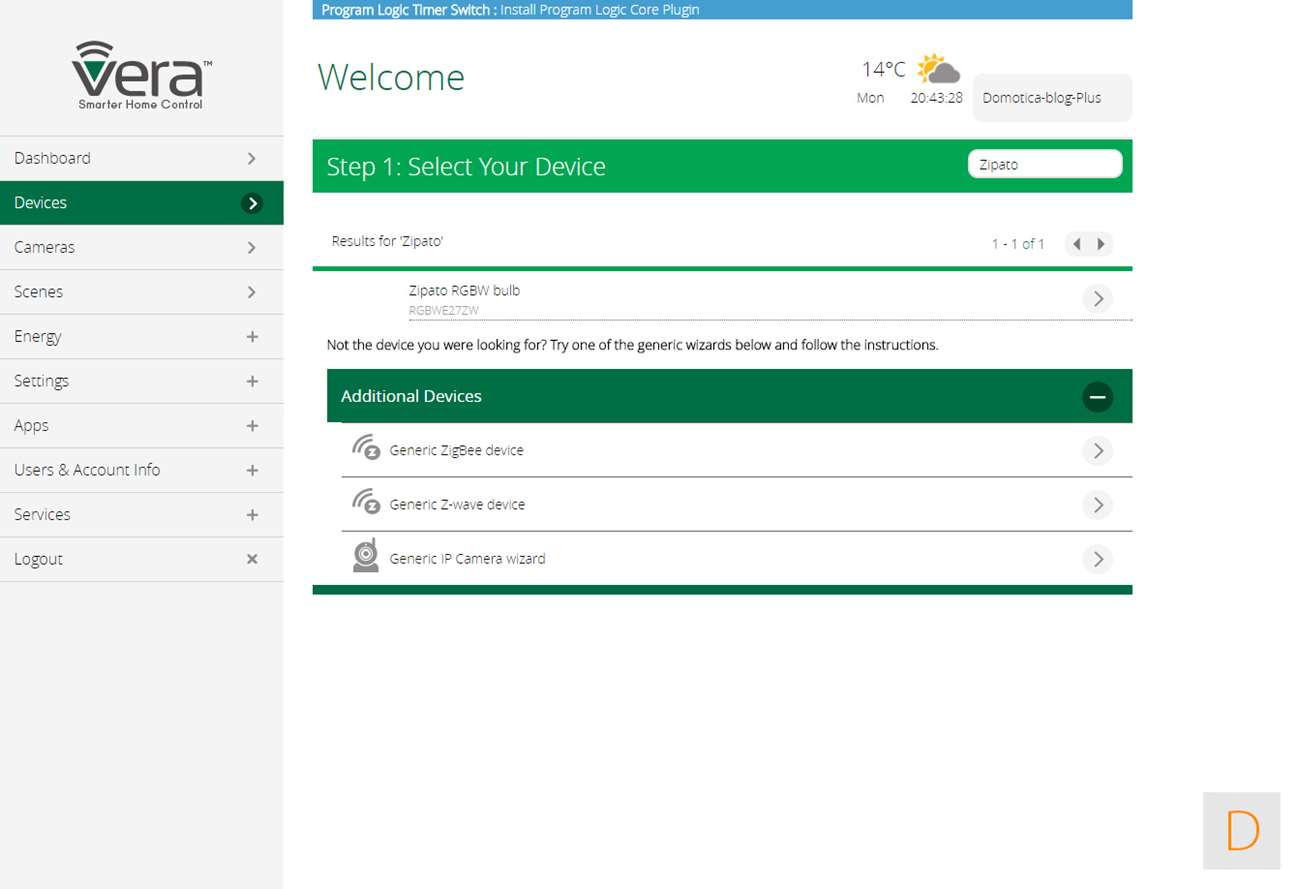Image resolution: width=1300 pixels, height=889 pixels.
Task: Click Install Program Logic Core Plugin link
Action: [599, 10]
